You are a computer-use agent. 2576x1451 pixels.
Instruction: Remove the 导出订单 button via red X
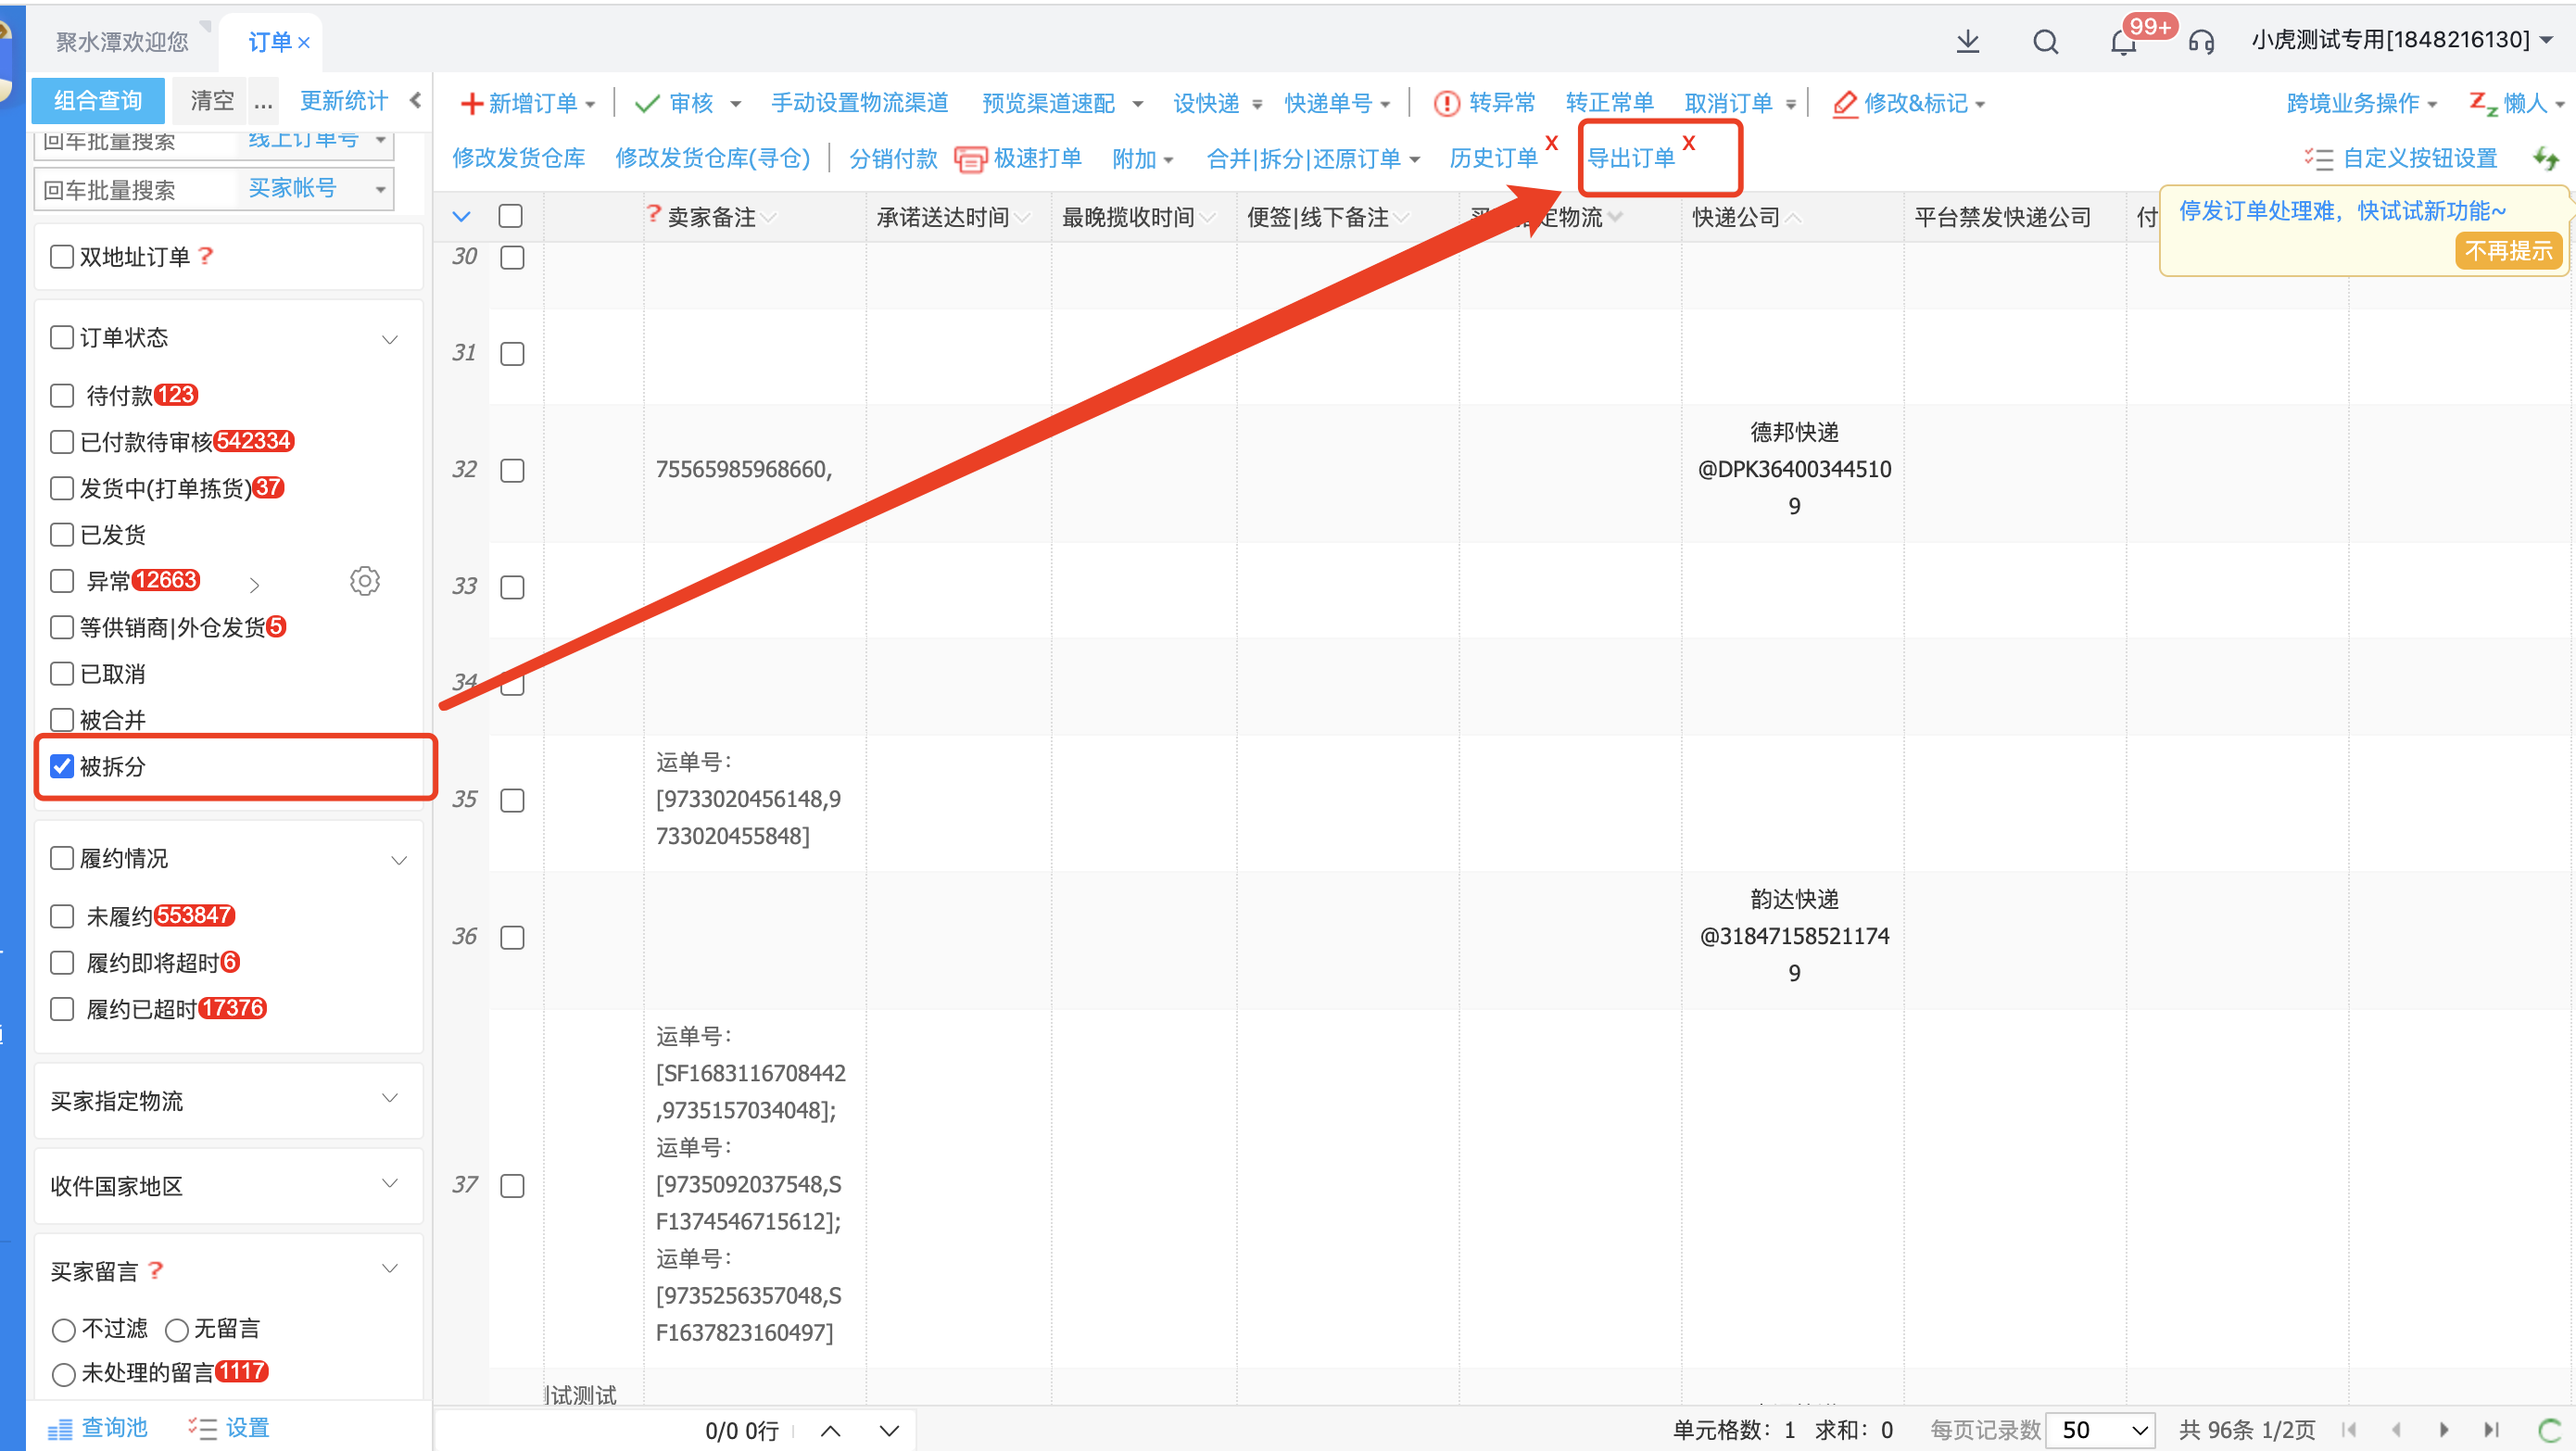1688,143
